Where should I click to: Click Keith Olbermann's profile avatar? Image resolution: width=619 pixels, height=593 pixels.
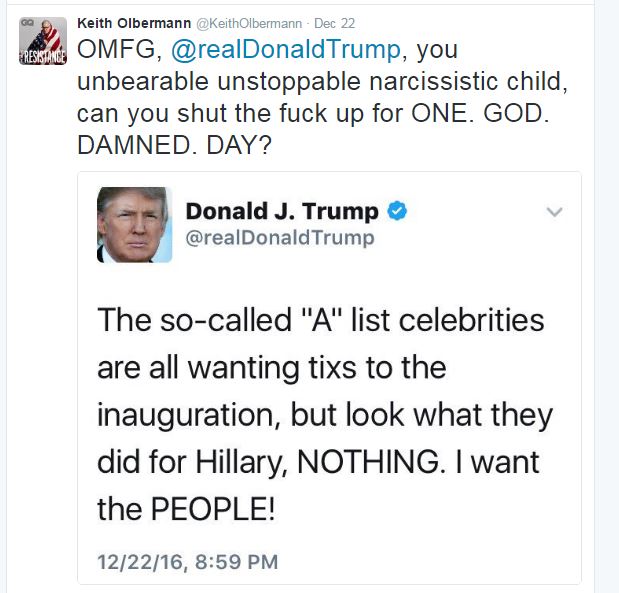point(42,41)
